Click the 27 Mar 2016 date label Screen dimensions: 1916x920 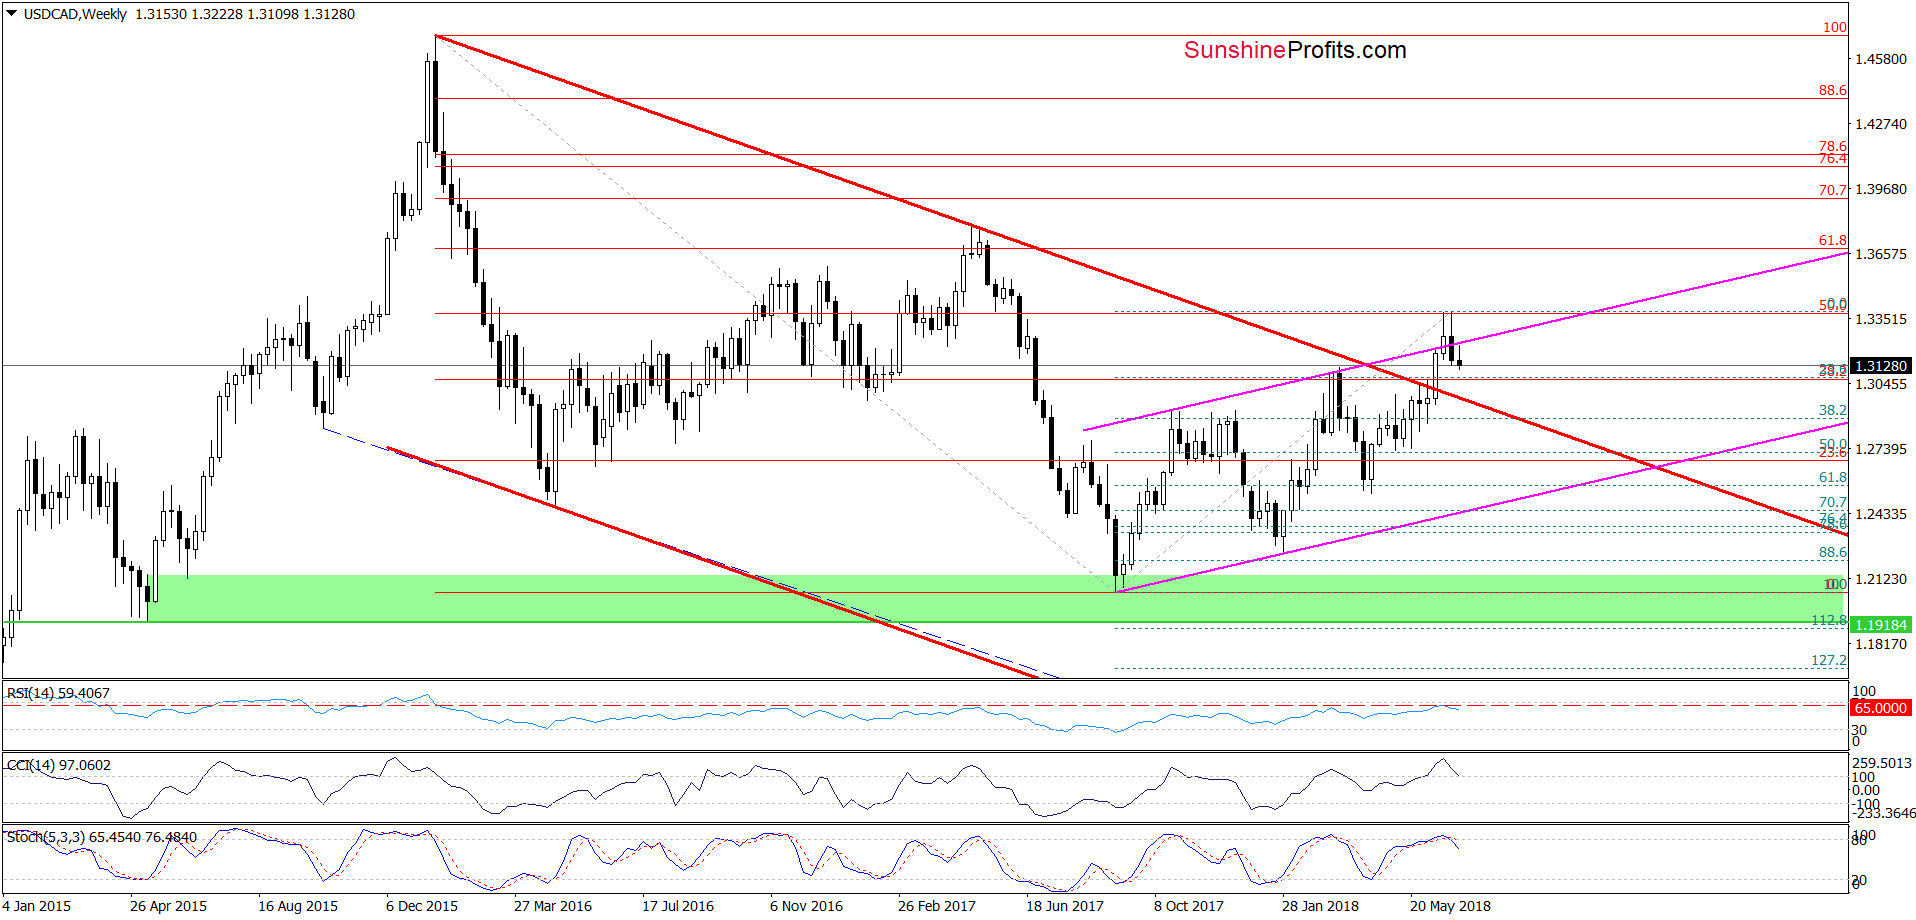pyautogui.click(x=553, y=906)
